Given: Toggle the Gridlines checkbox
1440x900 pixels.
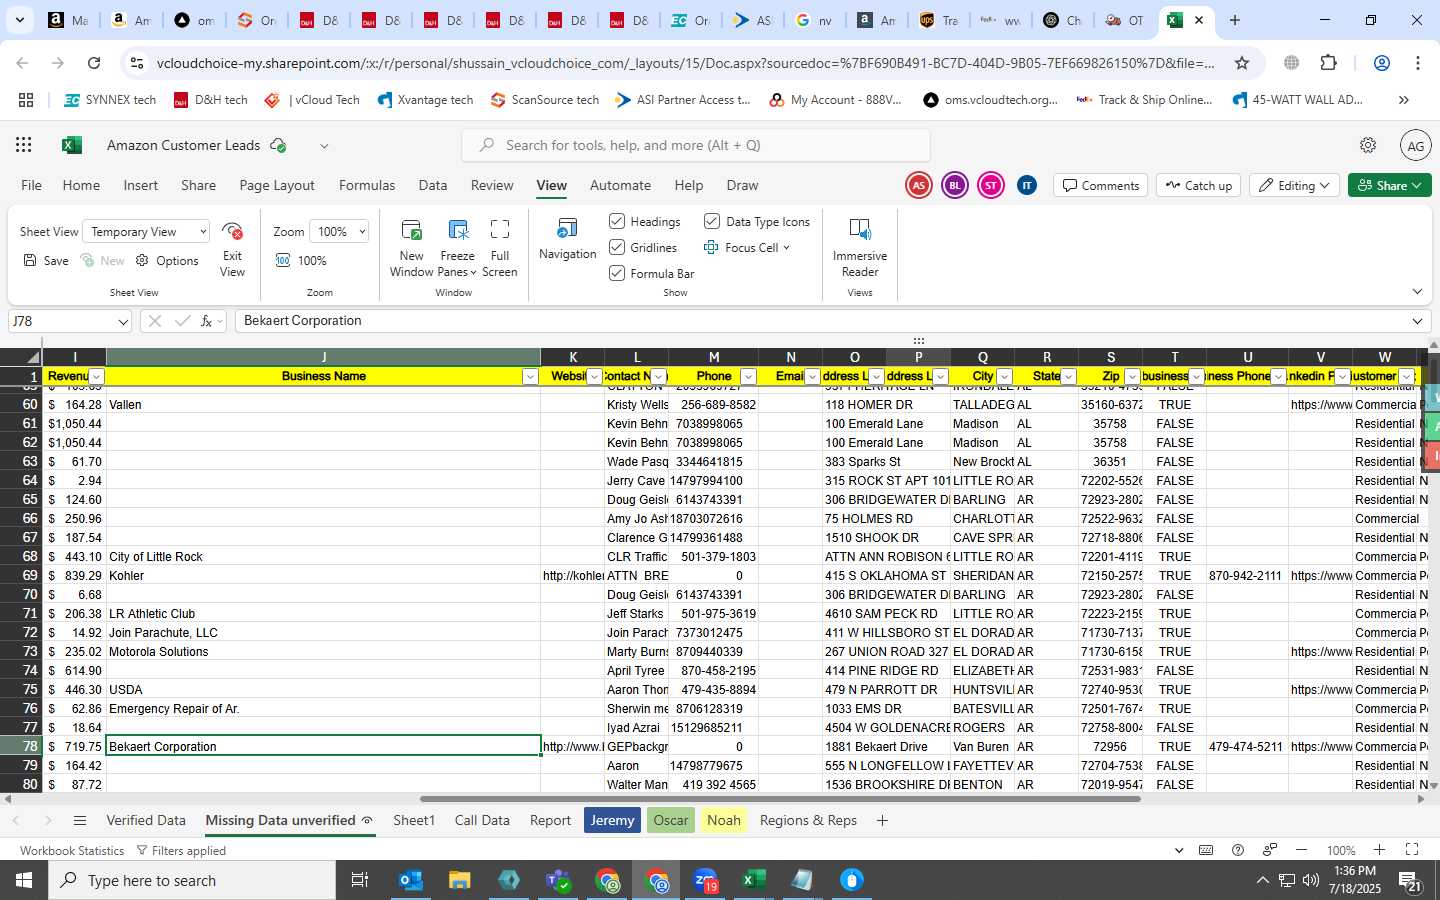Looking at the screenshot, I should coord(617,247).
